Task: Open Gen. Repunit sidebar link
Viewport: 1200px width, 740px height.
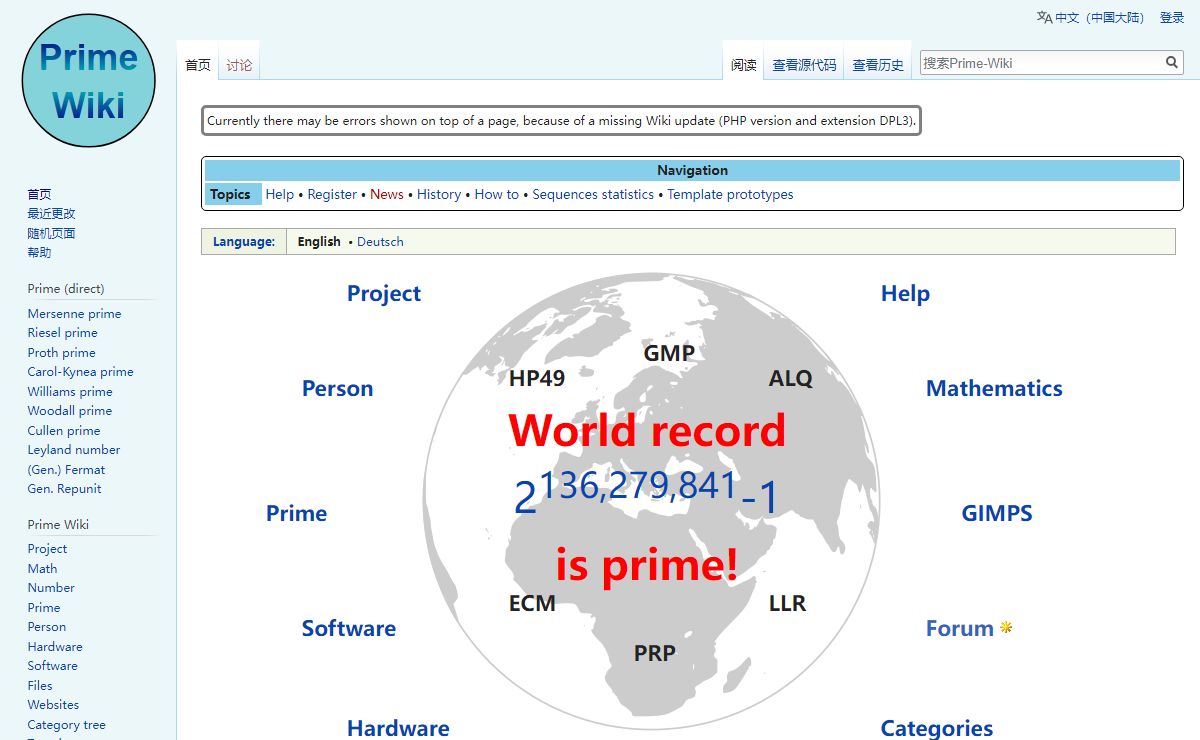Action: pyautogui.click(x=64, y=489)
